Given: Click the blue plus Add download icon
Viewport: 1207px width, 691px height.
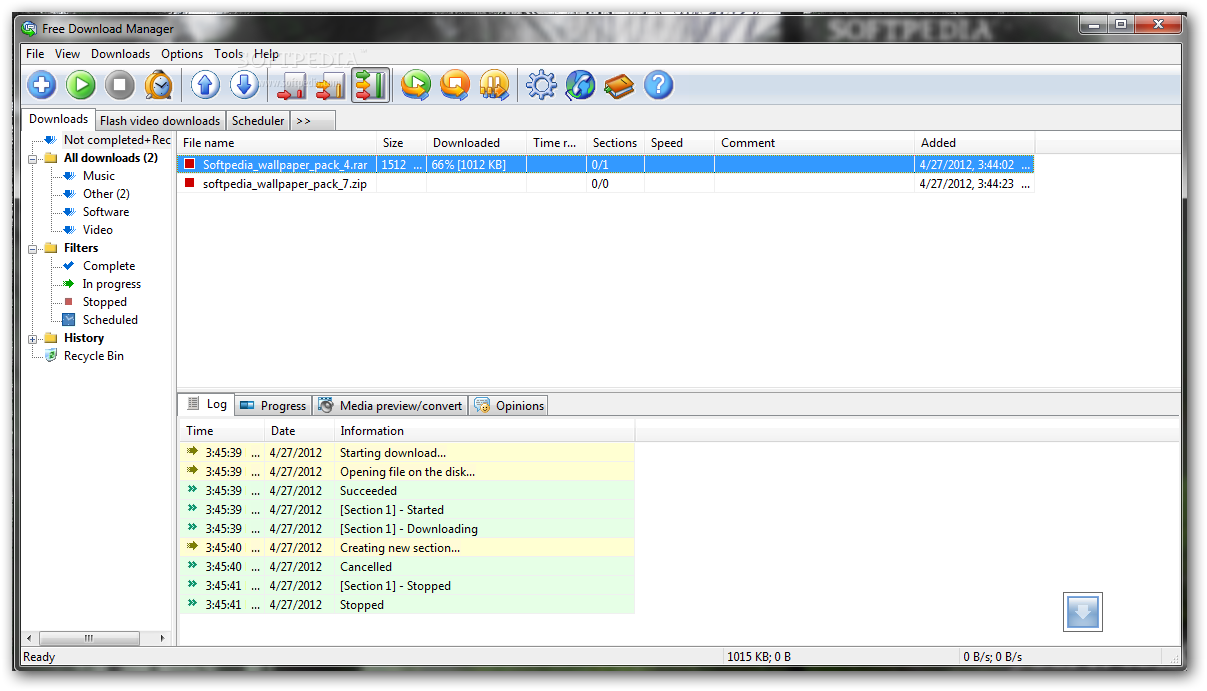Looking at the screenshot, I should tap(42, 86).
